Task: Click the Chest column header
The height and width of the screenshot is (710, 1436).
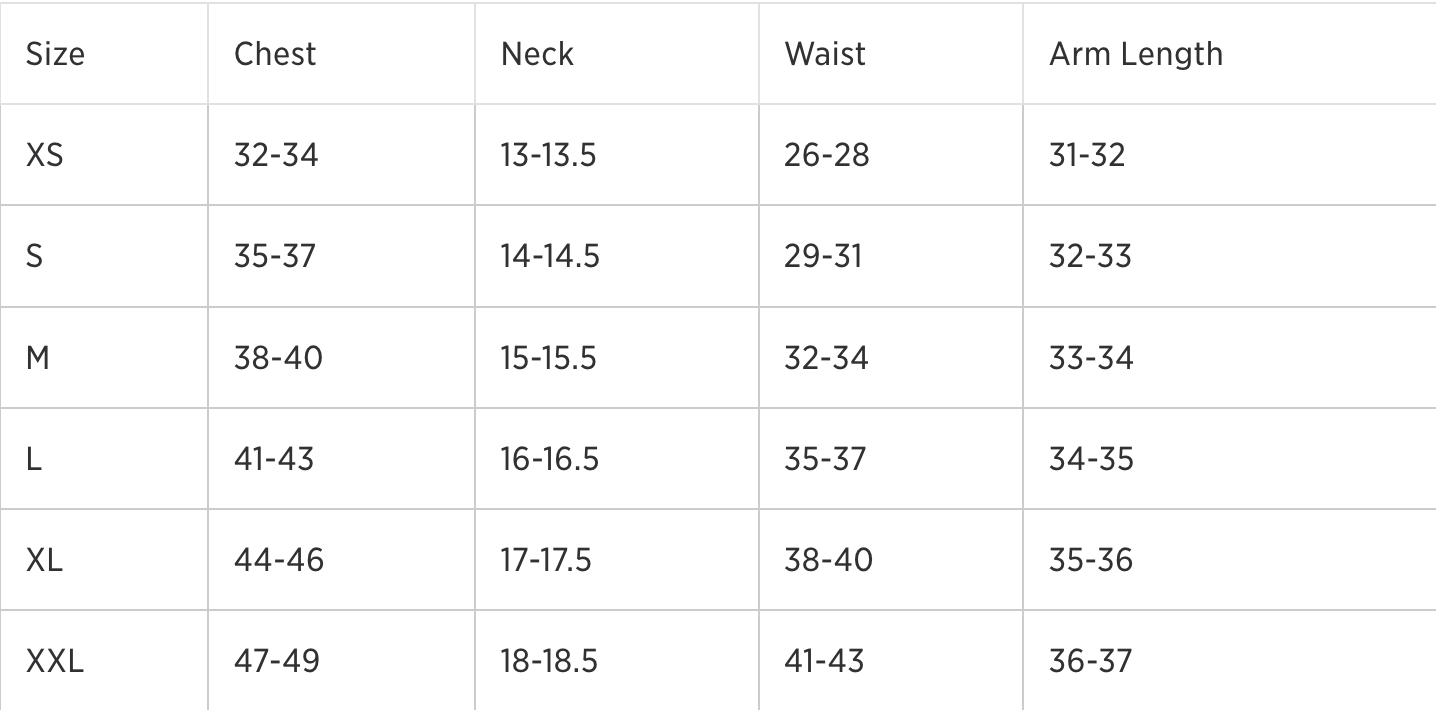Action: point(275,54)
